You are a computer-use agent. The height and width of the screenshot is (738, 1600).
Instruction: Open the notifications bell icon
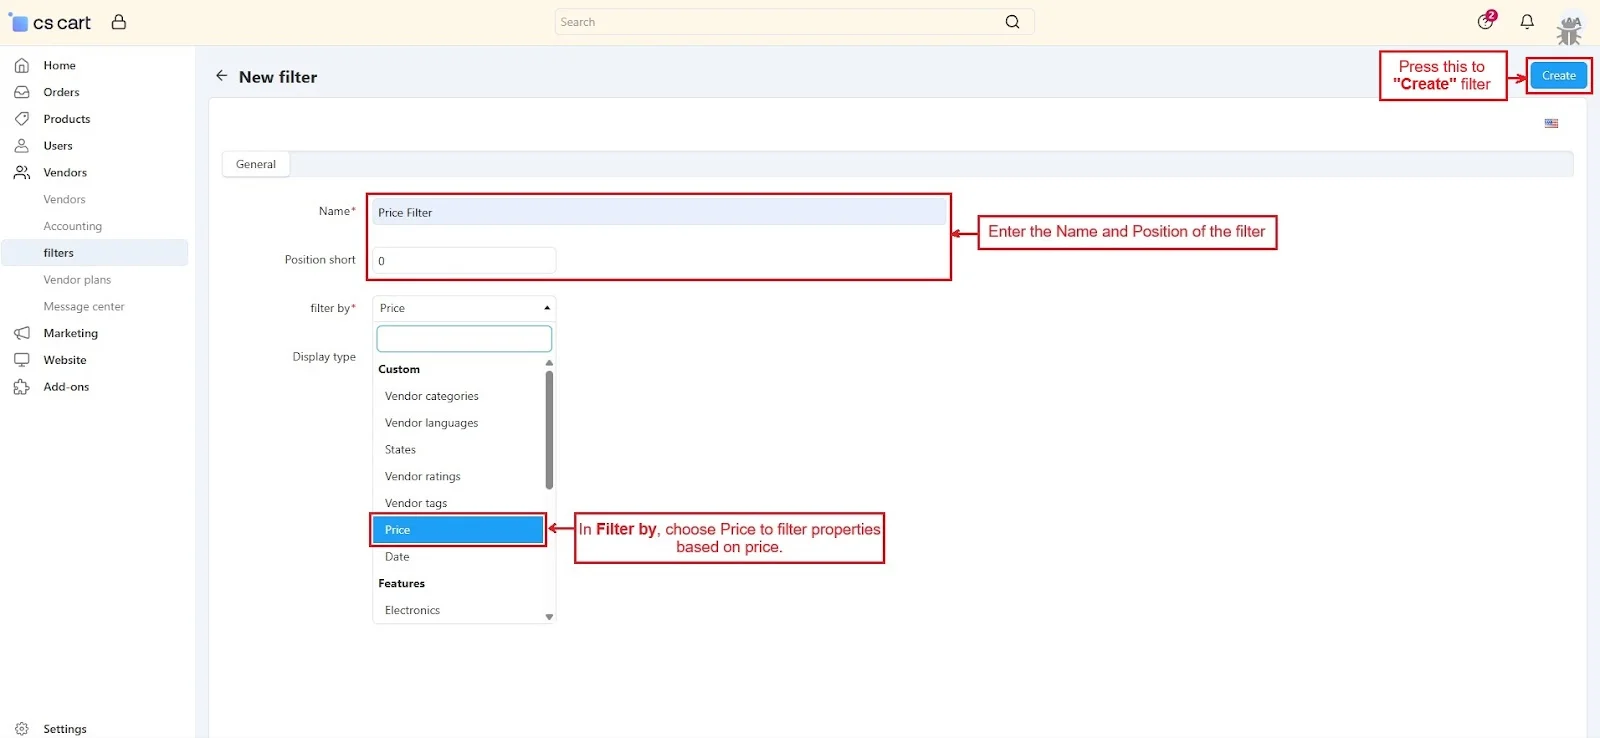coord(1527,22)
